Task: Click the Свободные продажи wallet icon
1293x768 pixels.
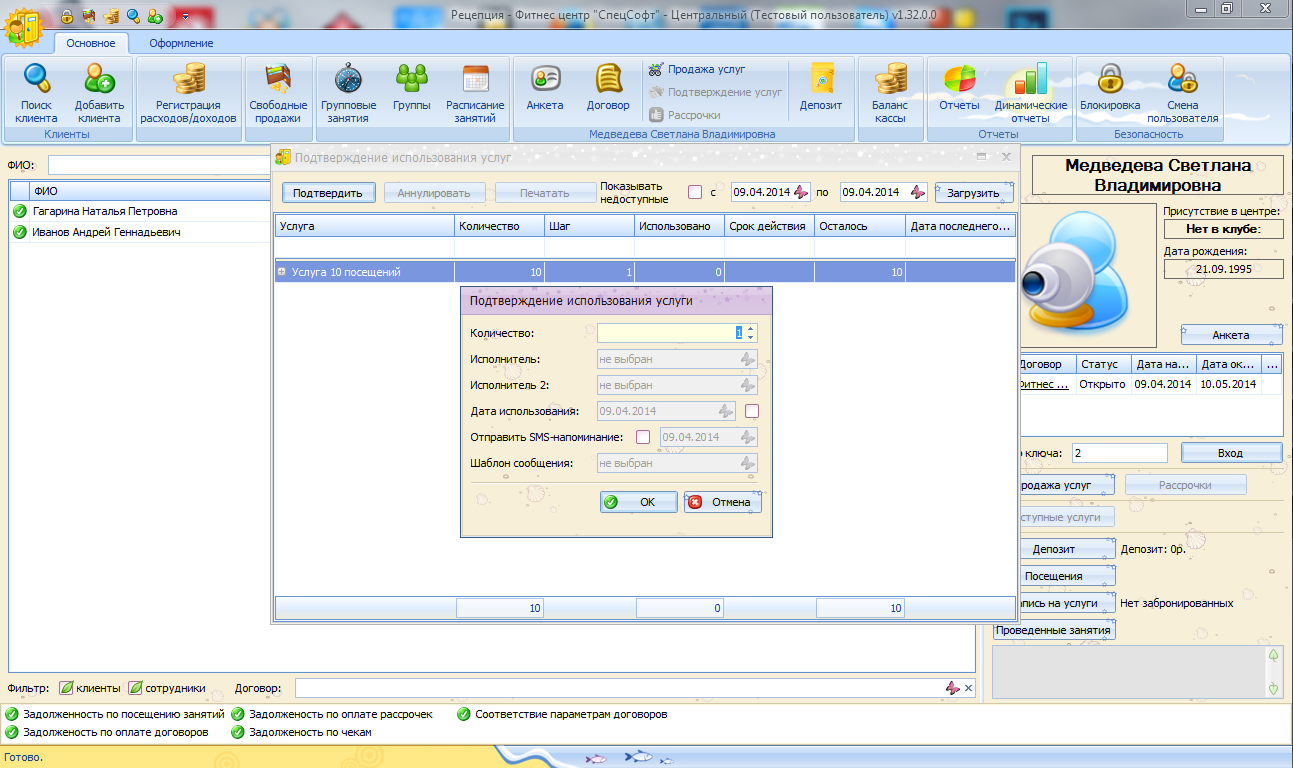Action: 278,79
